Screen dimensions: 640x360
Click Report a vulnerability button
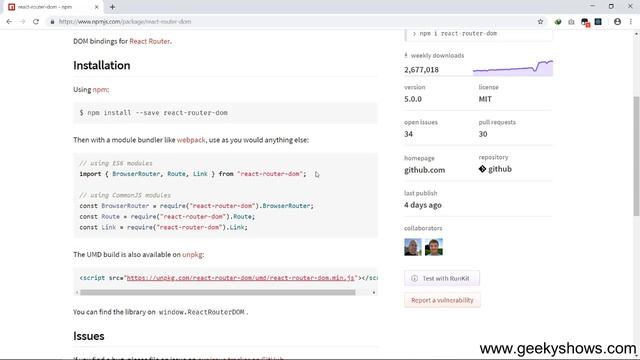click(x=442, y=300)
